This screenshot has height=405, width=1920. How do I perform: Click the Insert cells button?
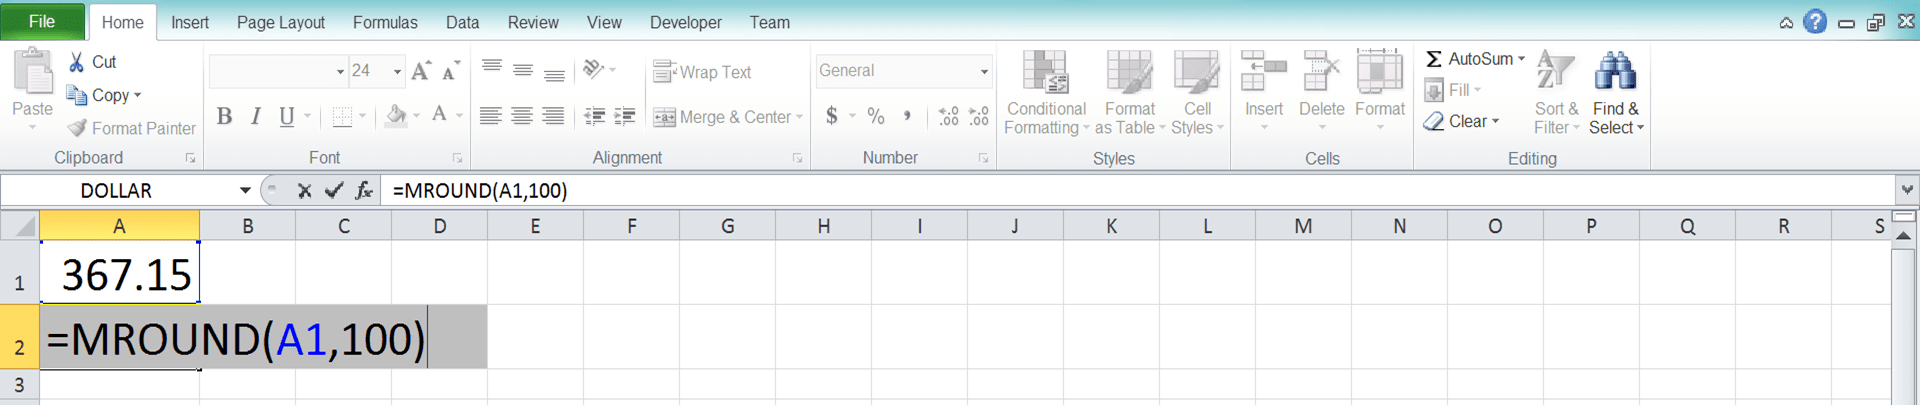[x=1264, y=90]
